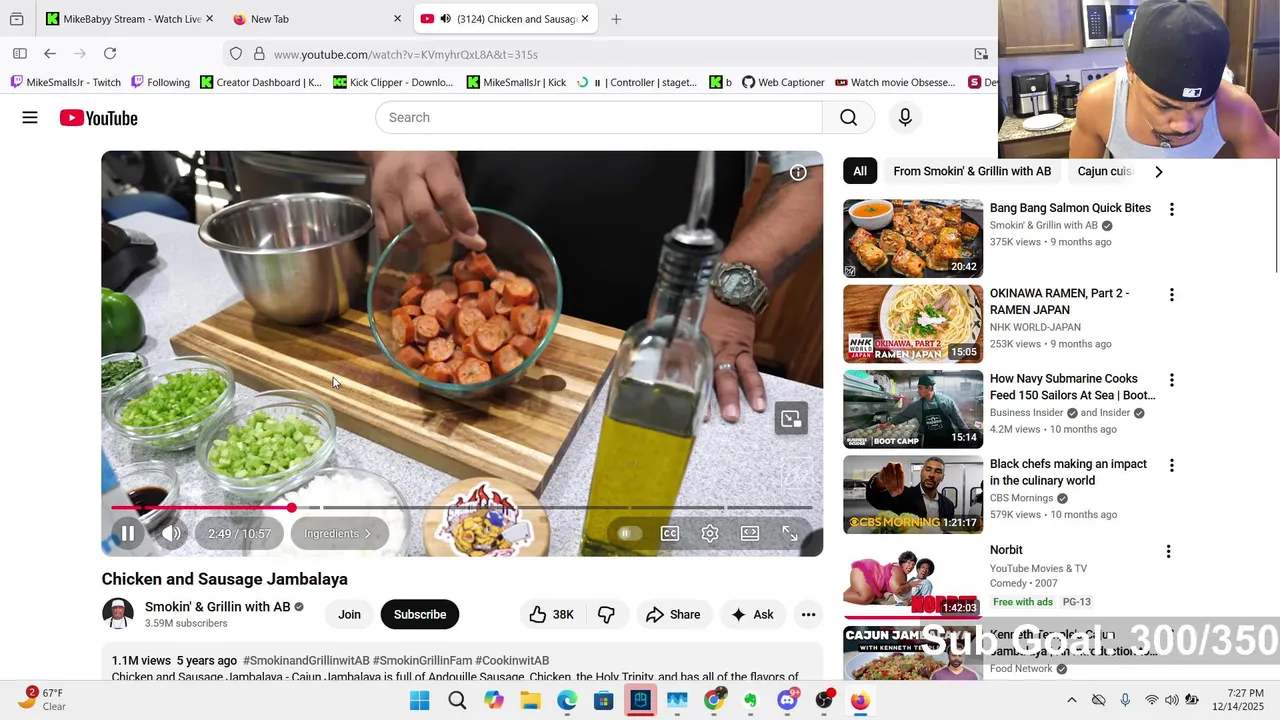Open the Windows Start menu
The width and height of the screenshot is (1280, 720).
click(420, 701)
